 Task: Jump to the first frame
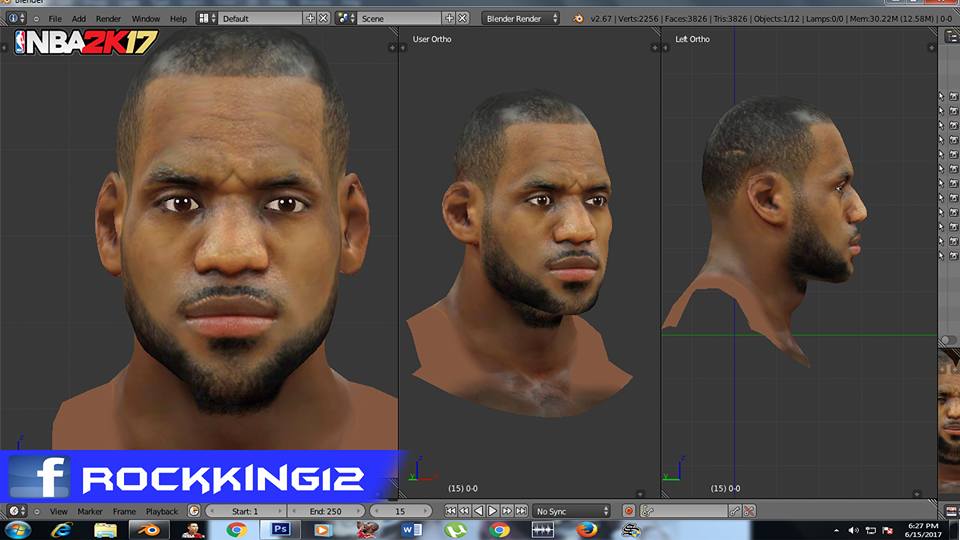pyautogui.click(x=451, y=511)
